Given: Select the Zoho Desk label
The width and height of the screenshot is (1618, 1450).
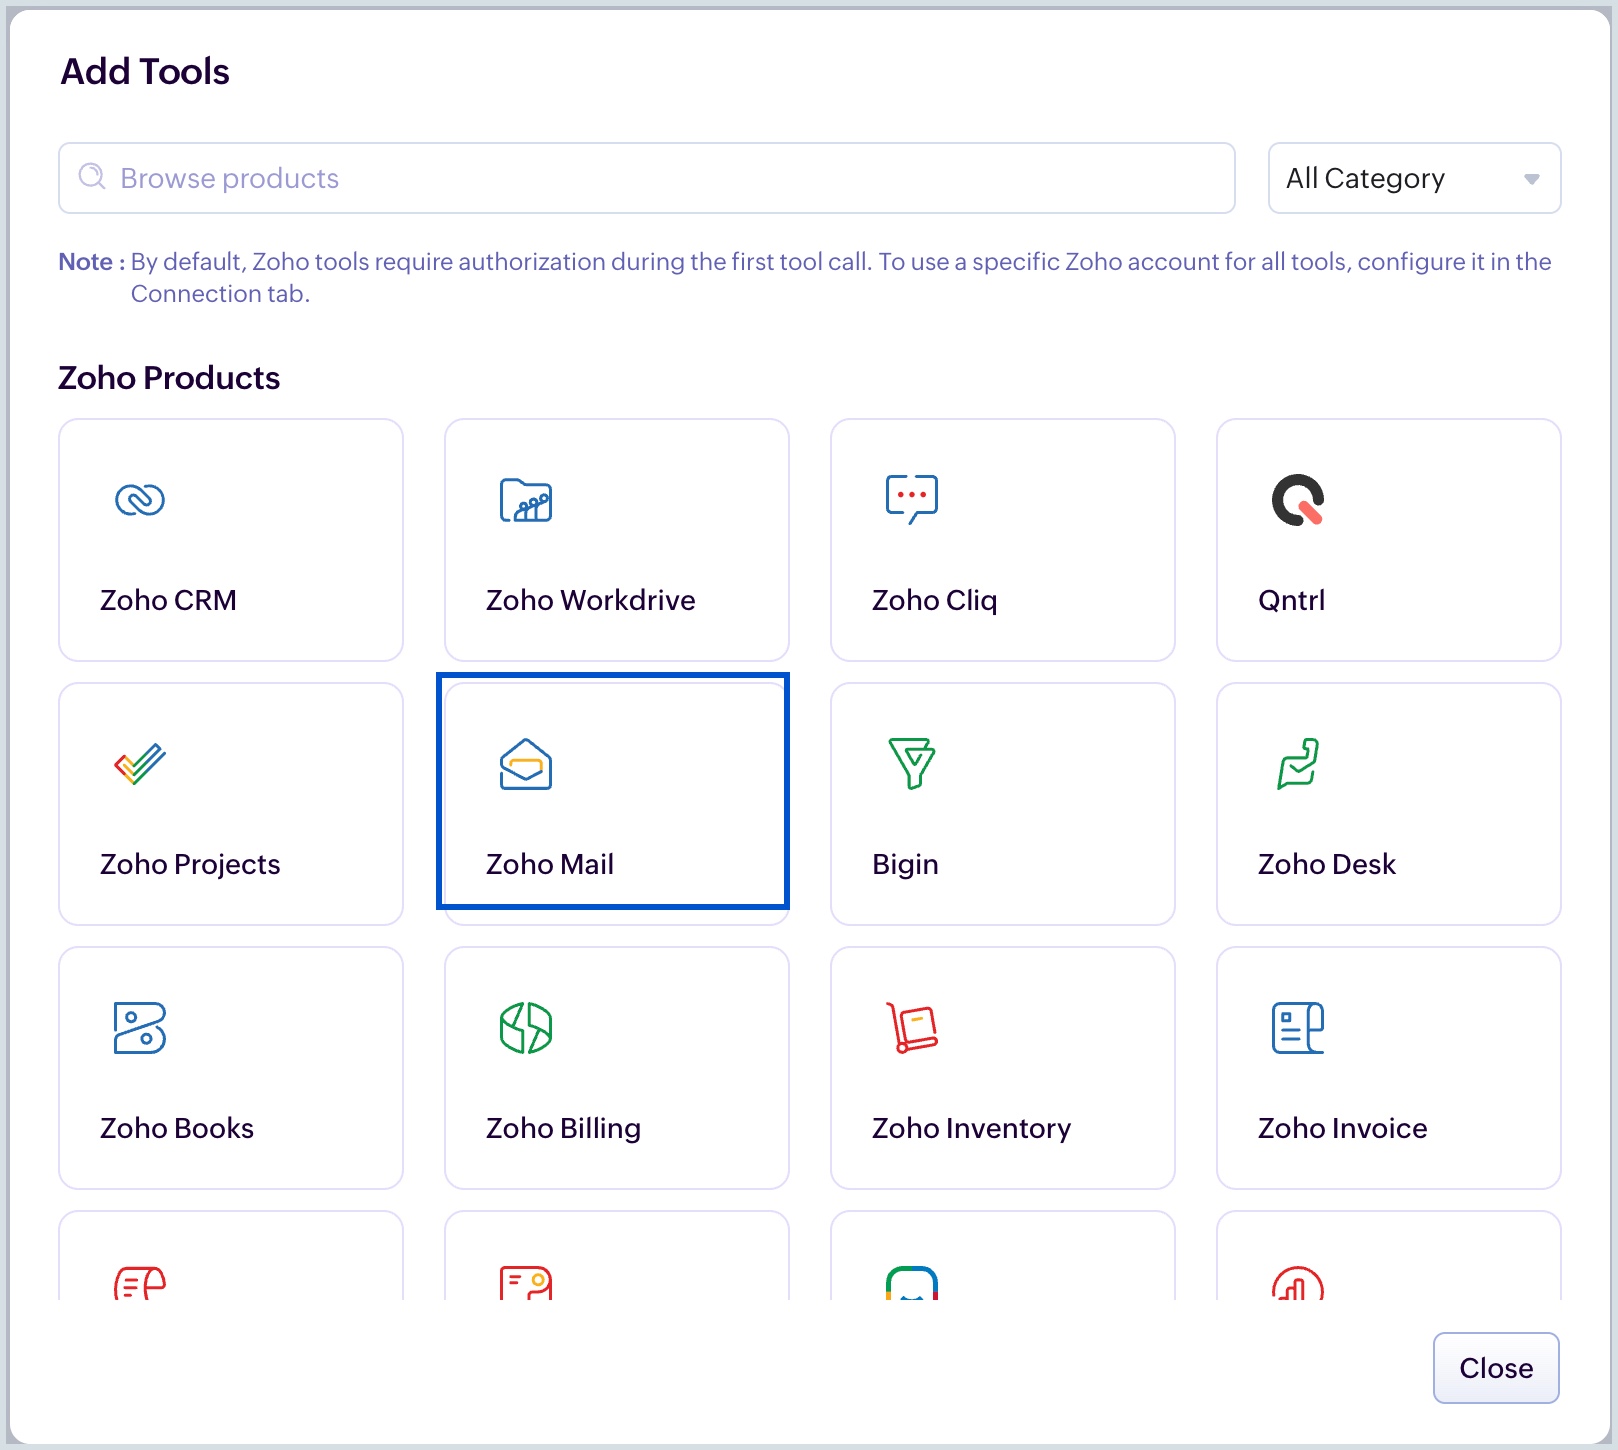Looking at the screenshot, I should (x=1327, y=864).
